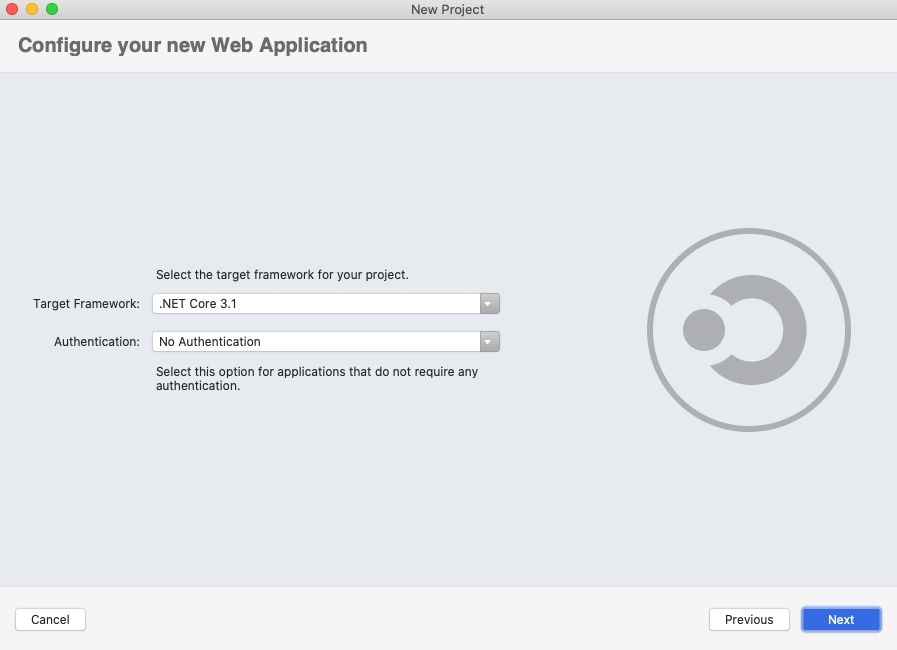Click the 'Select the target framework' hint text

point(282,274)
